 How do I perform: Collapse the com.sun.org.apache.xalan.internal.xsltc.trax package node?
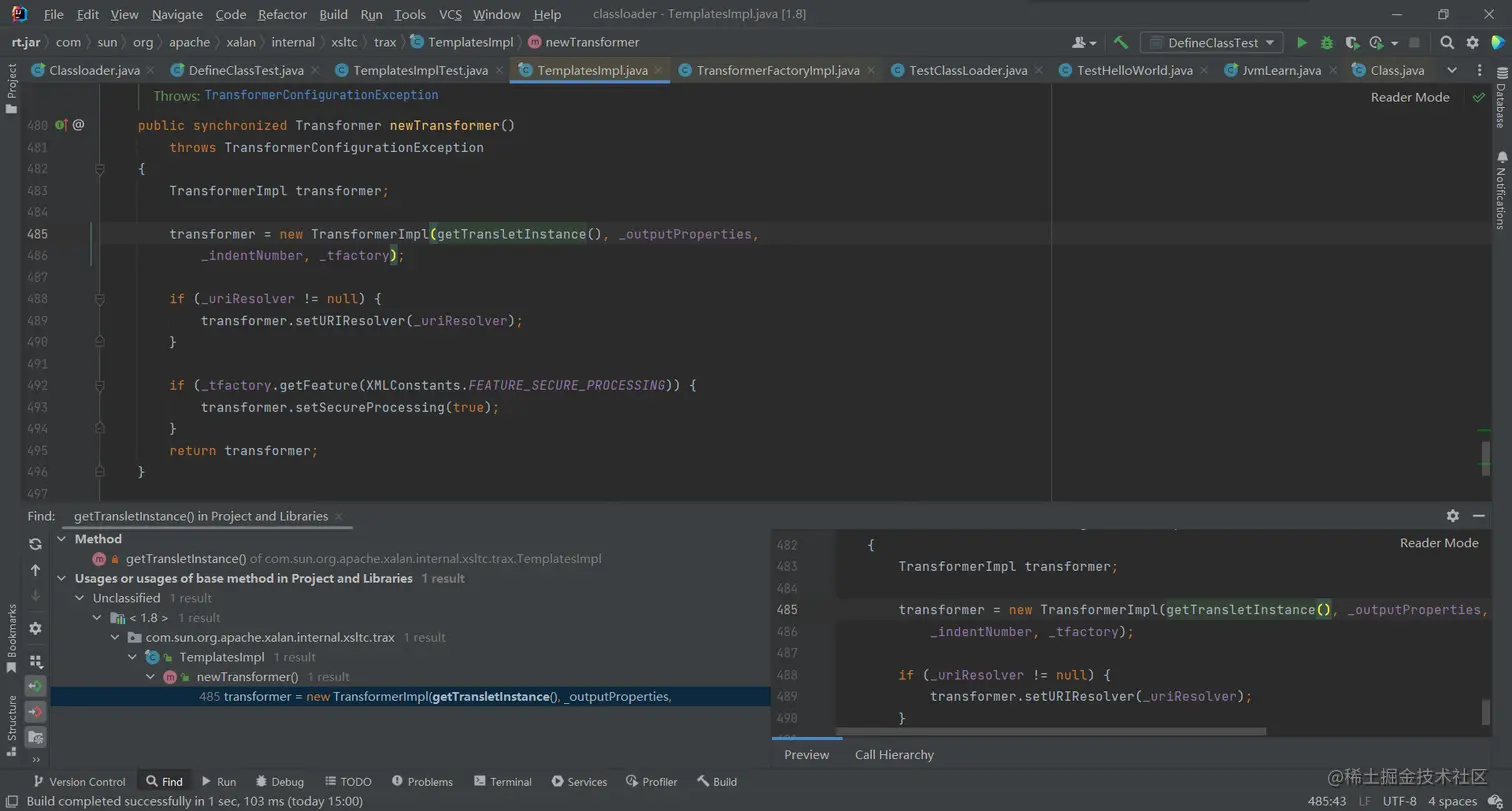pos(116,637)
